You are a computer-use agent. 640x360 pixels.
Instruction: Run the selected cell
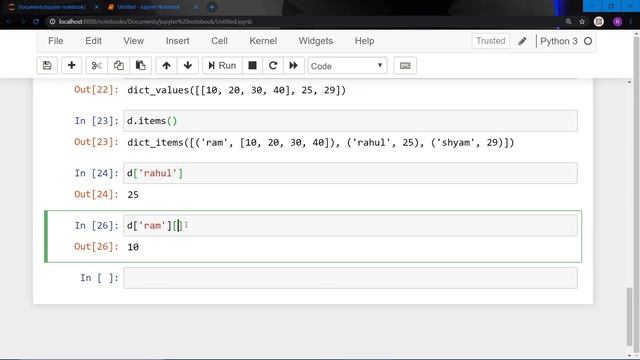[222, 65]
